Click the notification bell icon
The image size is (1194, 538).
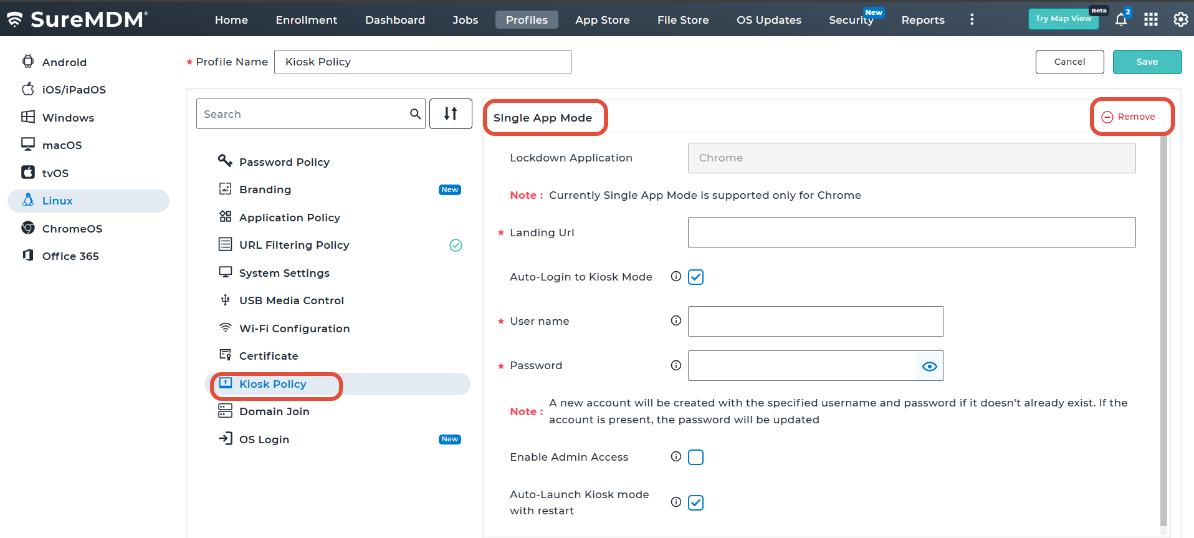tap(1121, 20)
